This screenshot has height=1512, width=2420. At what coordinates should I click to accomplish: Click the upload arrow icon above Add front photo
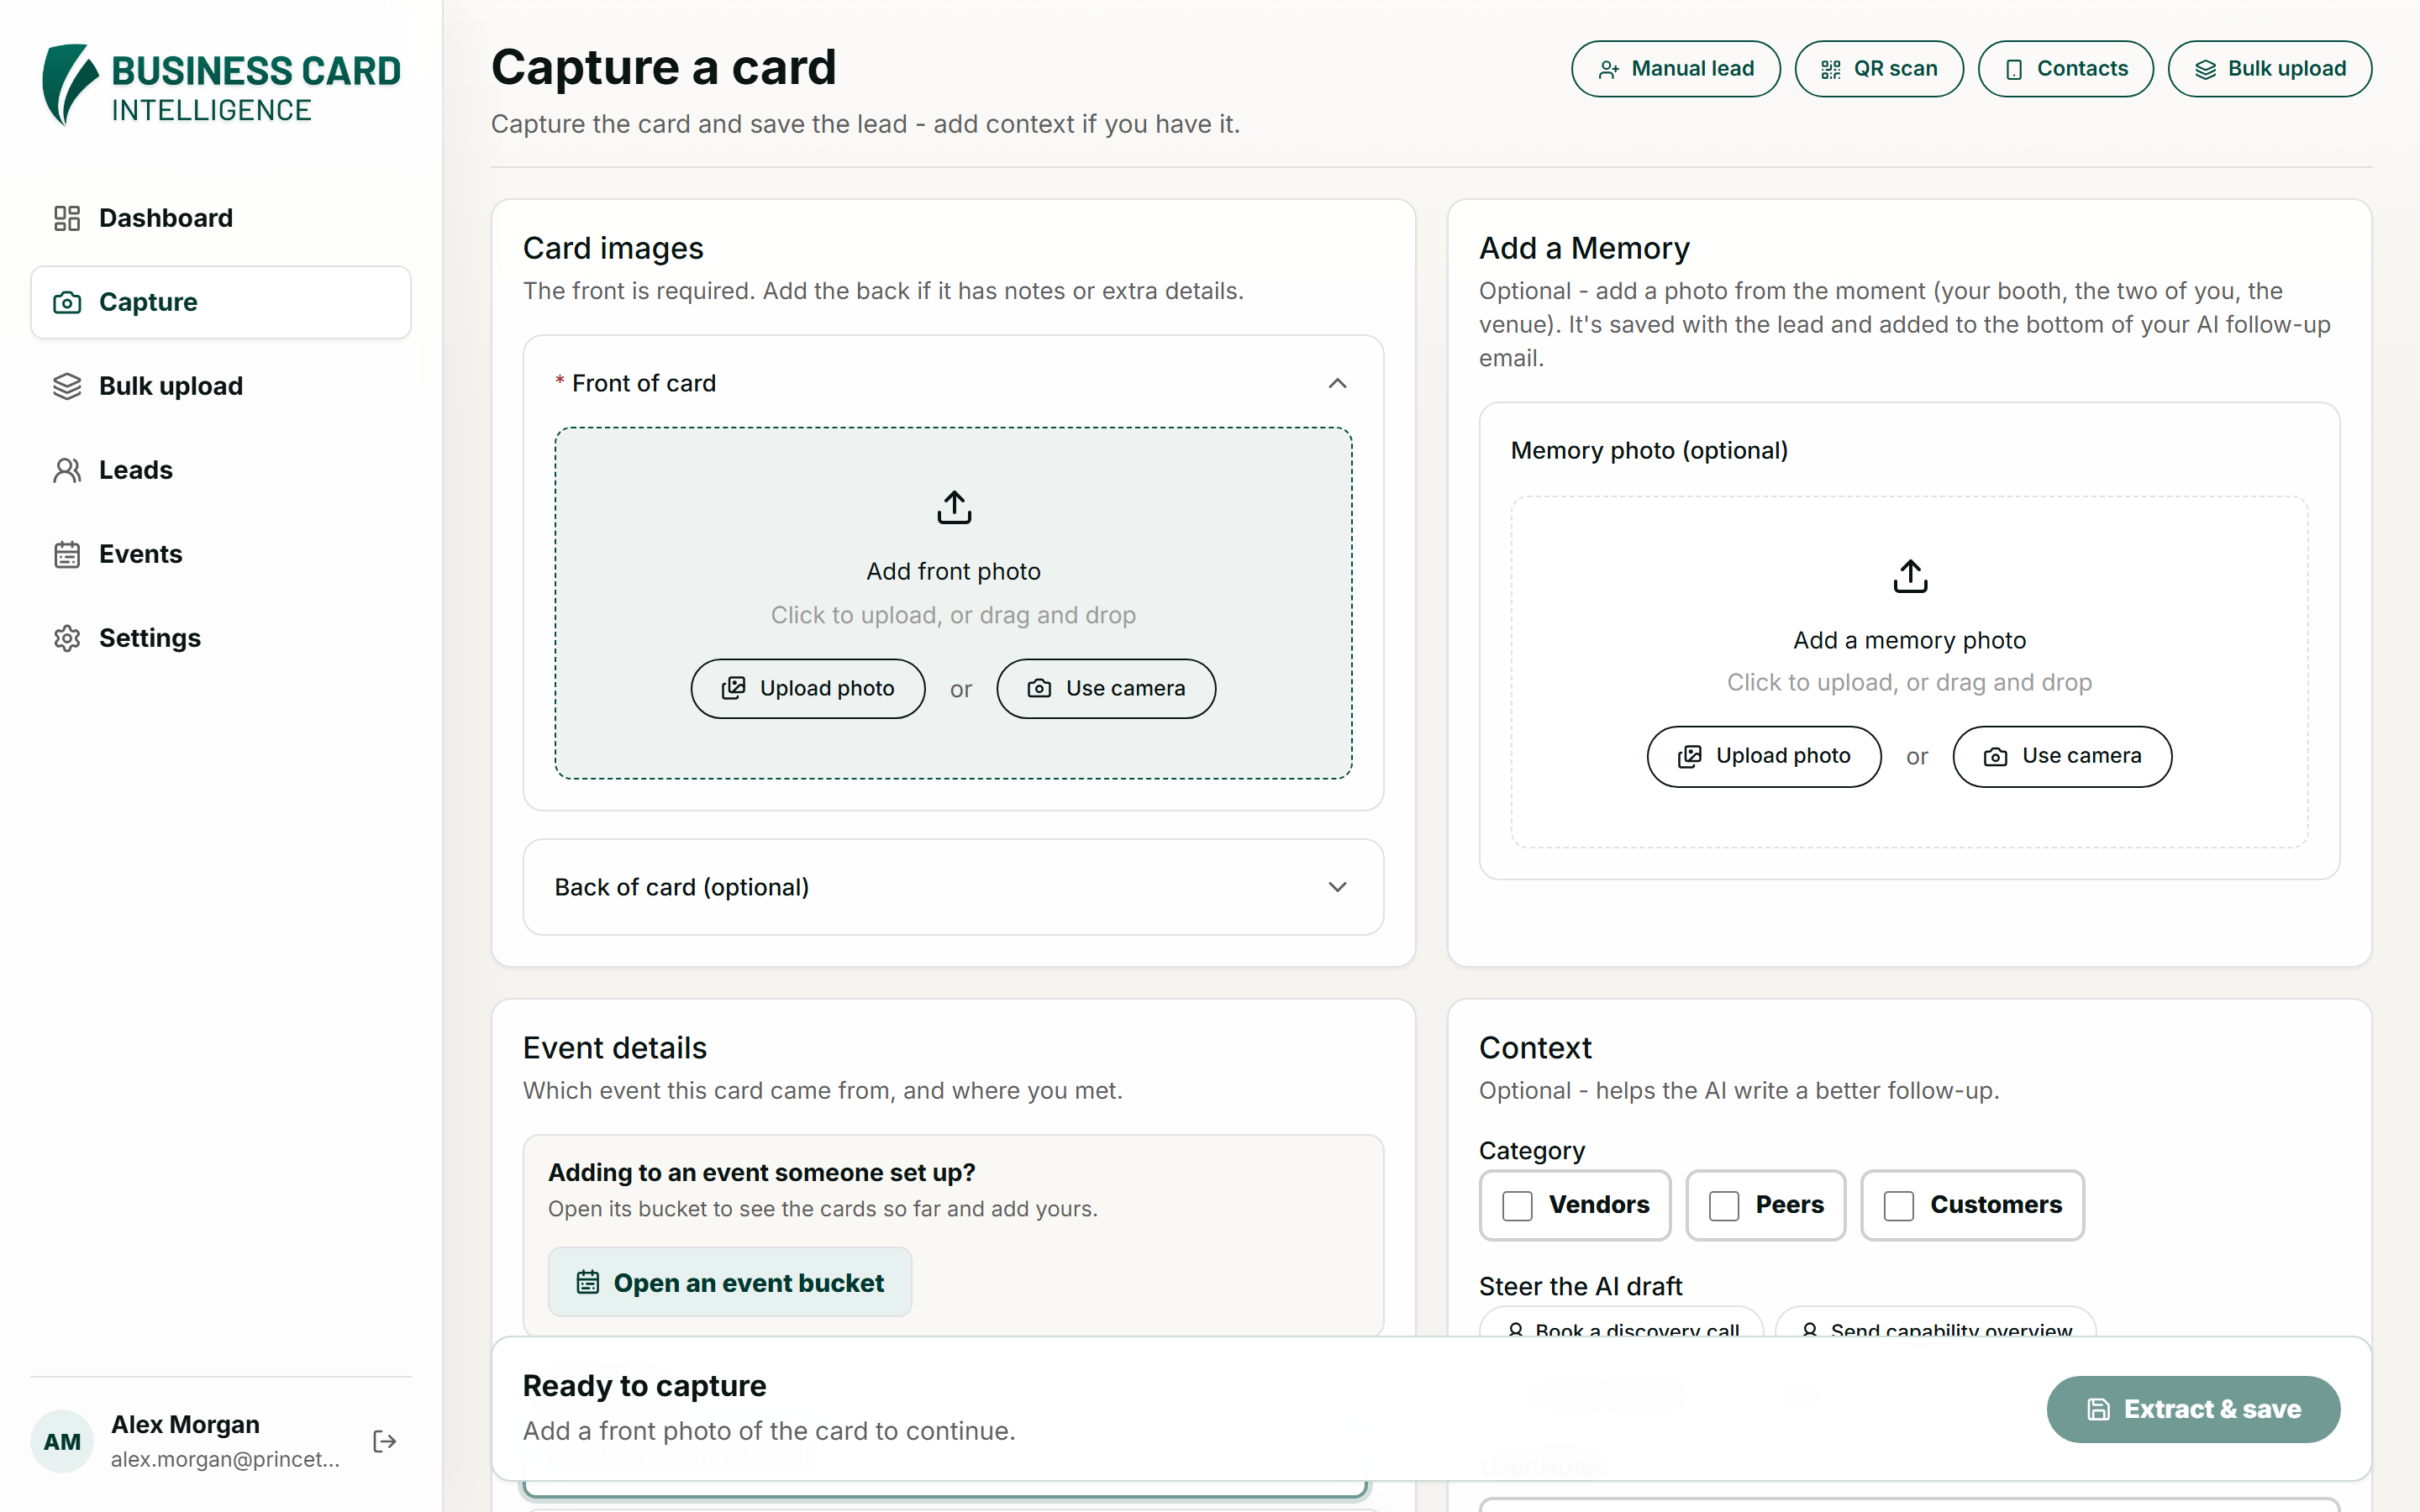click(x=954, y=507)
